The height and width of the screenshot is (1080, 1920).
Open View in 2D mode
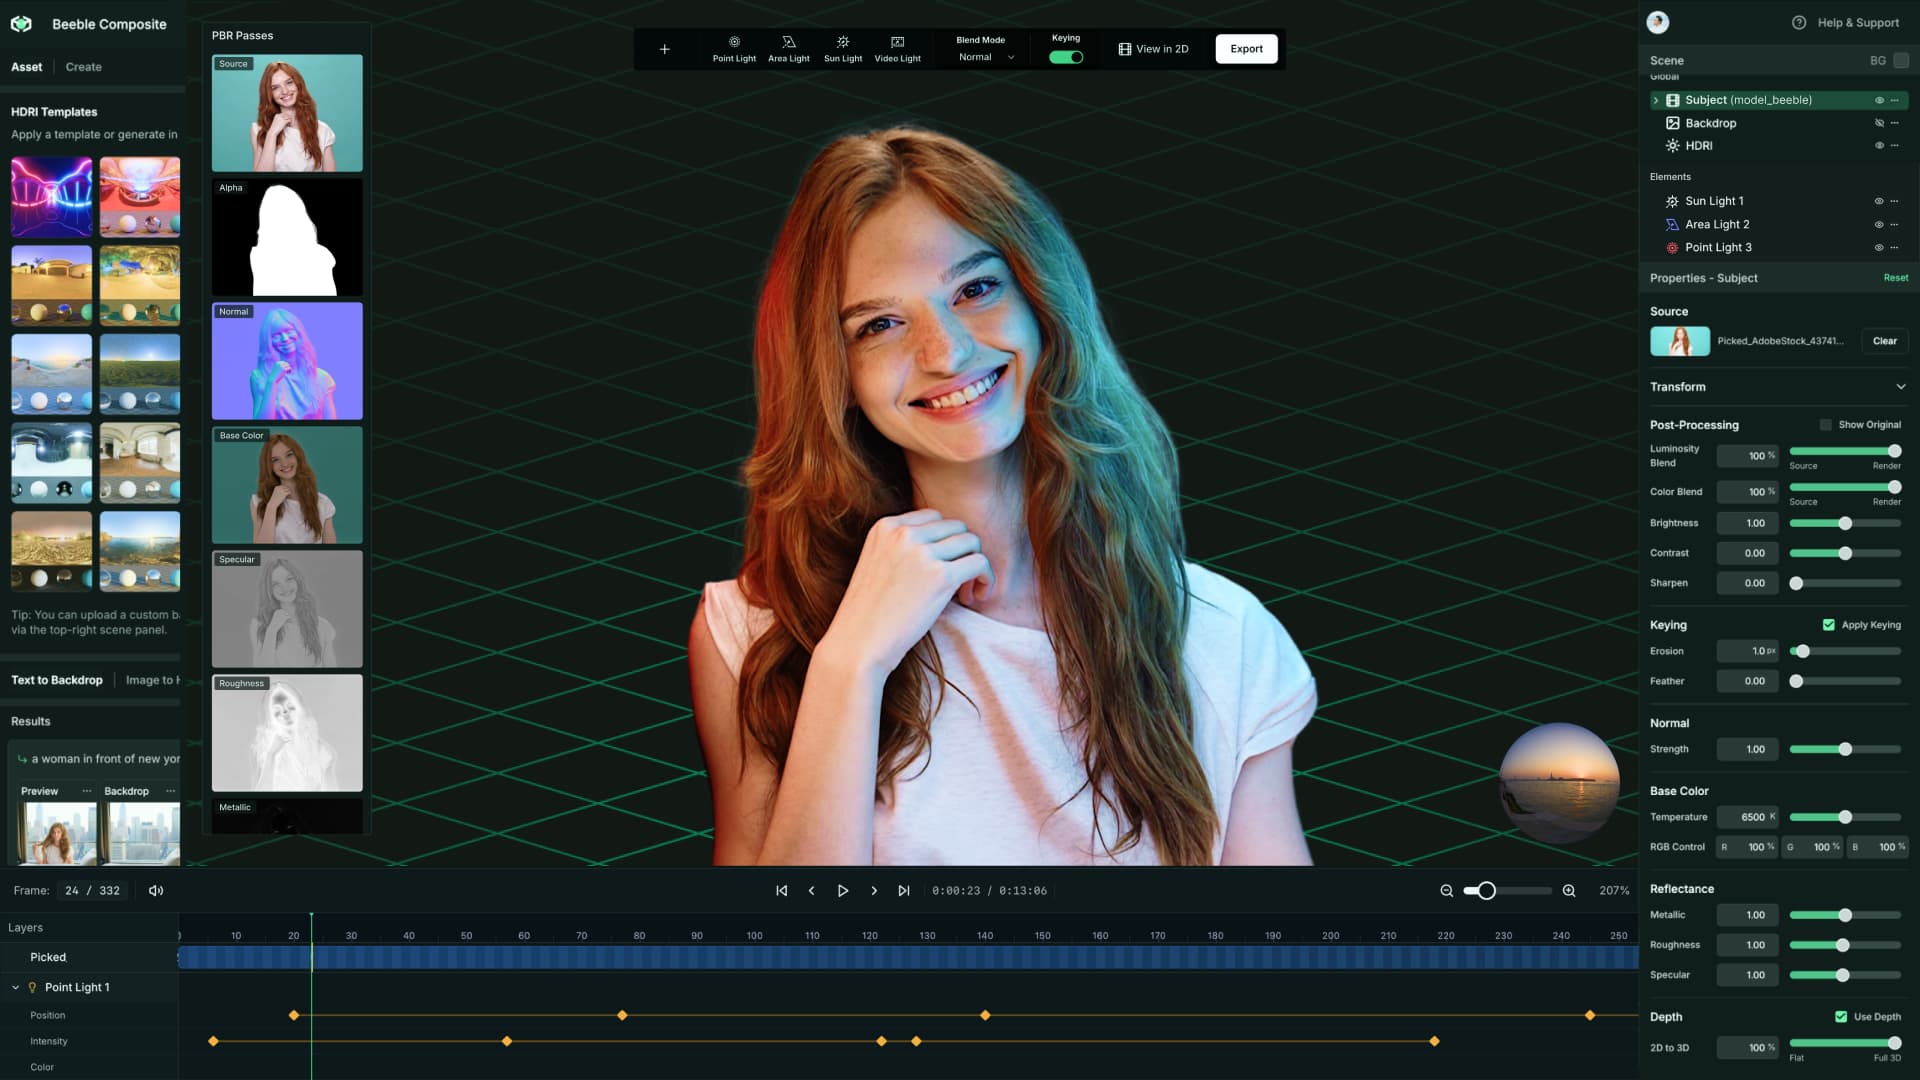[1152, 48]
